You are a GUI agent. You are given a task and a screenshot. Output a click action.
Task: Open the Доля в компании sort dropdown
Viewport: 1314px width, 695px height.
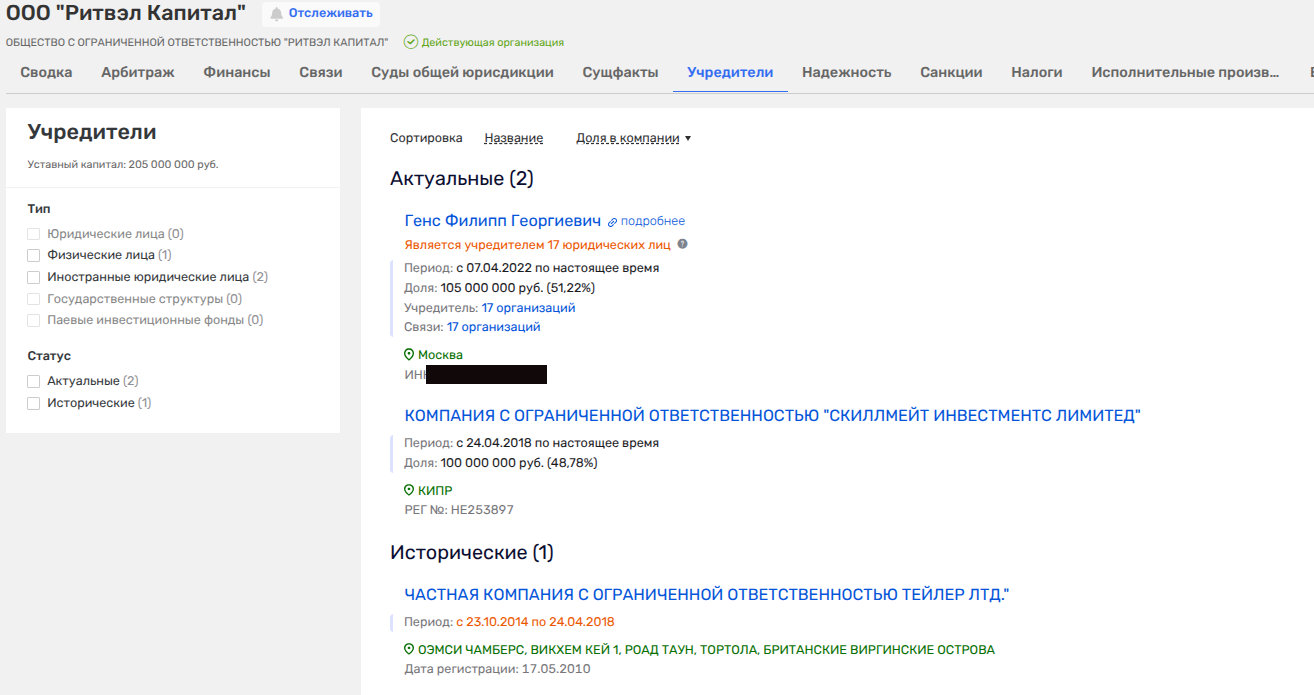[x=633, y=139]
